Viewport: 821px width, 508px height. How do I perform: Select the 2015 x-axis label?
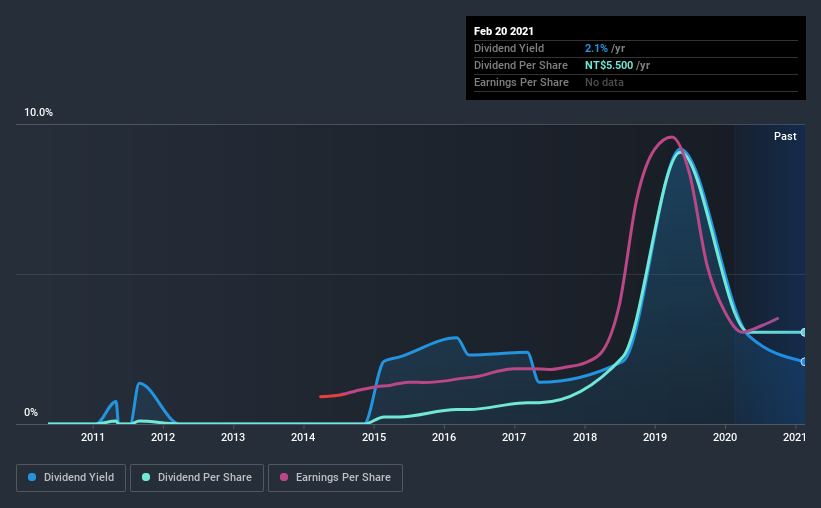[374, 437]
